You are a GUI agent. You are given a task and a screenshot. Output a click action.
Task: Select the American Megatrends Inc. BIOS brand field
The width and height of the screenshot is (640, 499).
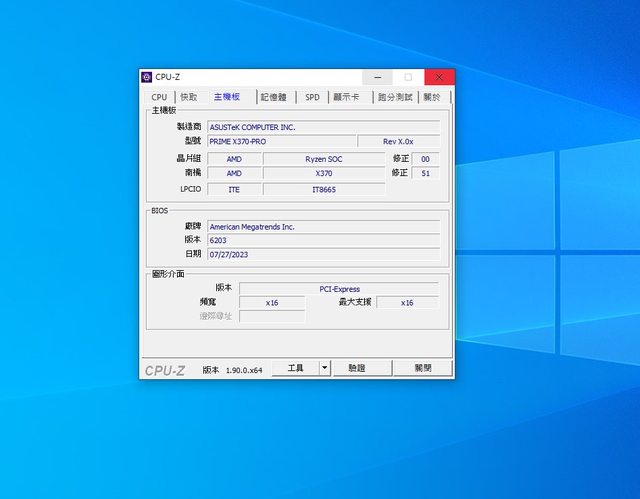point(322,227)
